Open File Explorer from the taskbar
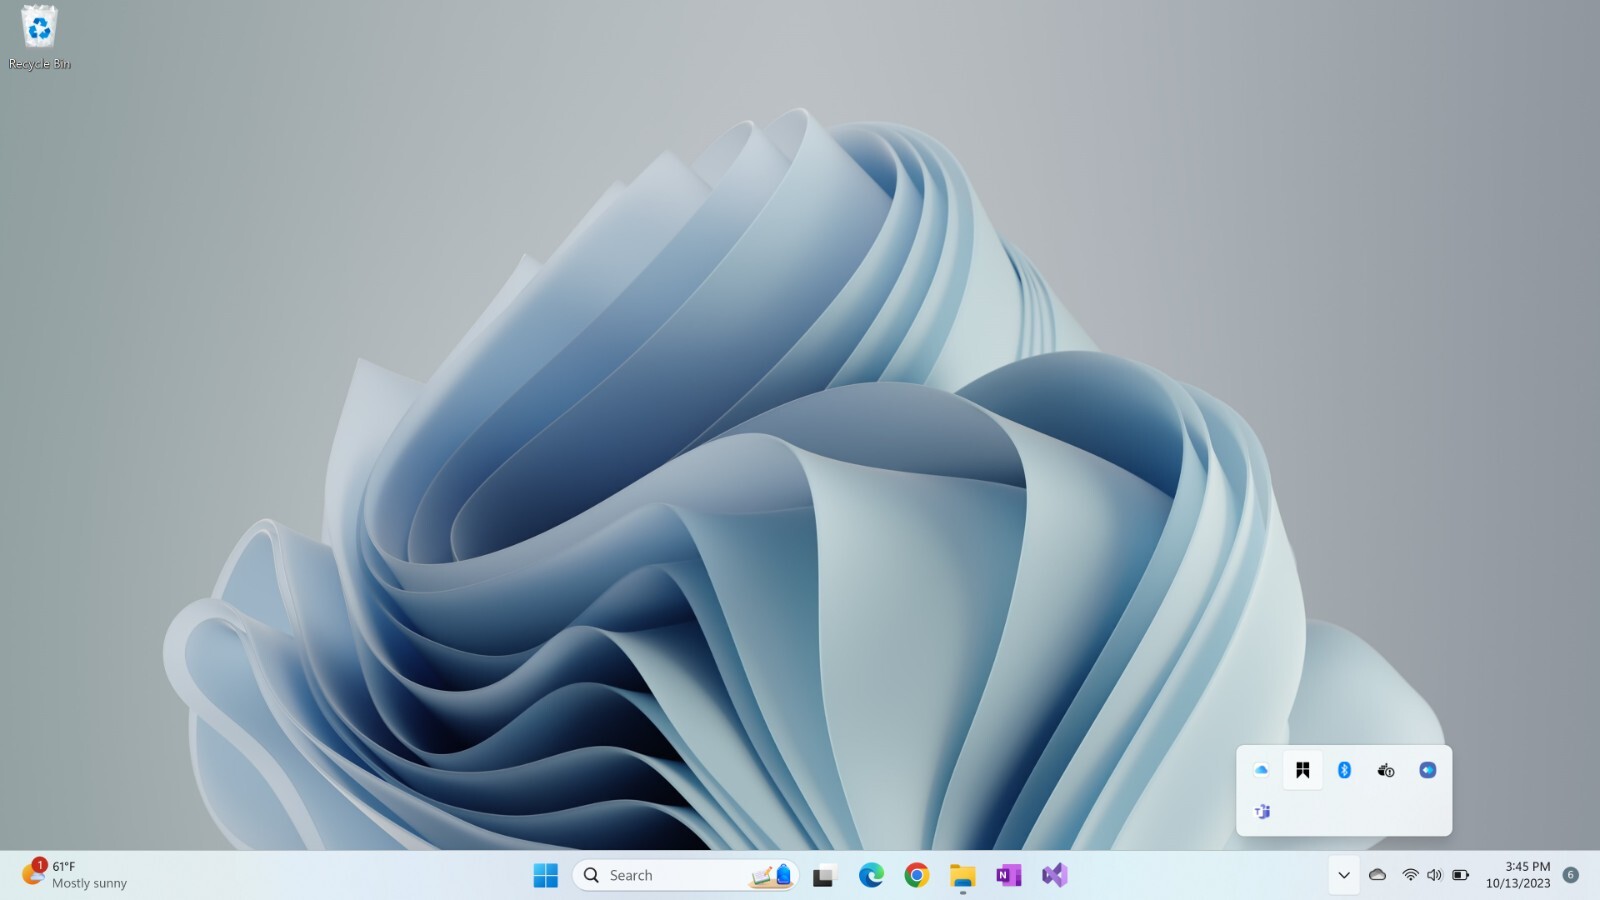This screenshot has height=900, width=1600. coord(962,875)
